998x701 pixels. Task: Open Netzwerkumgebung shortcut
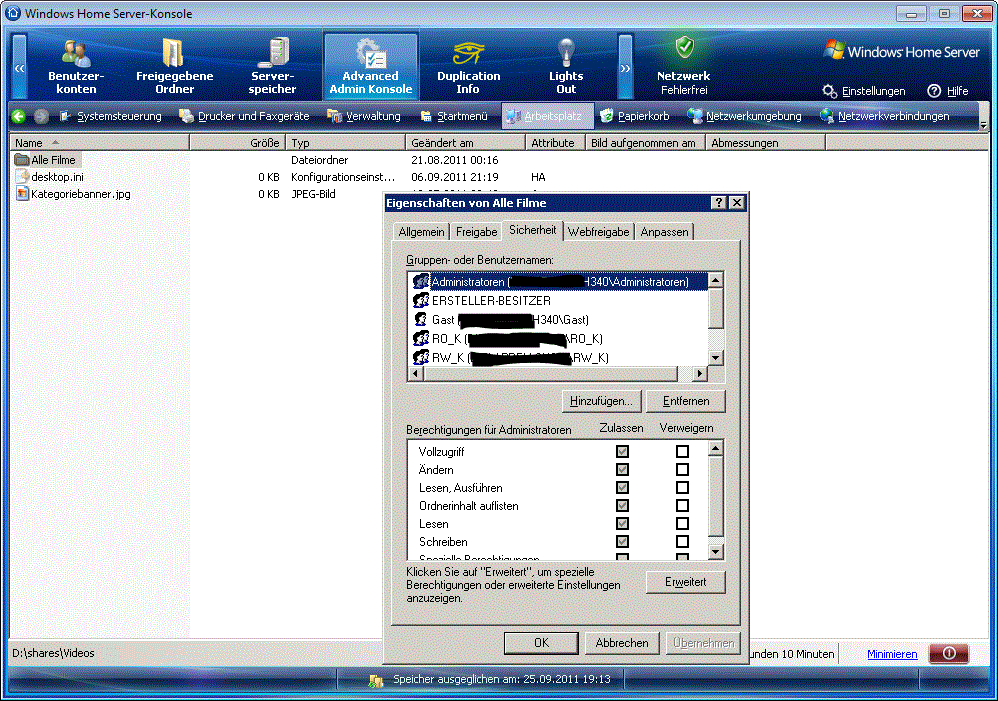745,116
